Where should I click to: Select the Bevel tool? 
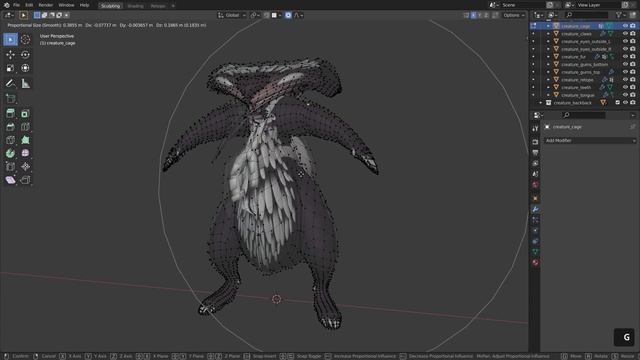(10, 127)
